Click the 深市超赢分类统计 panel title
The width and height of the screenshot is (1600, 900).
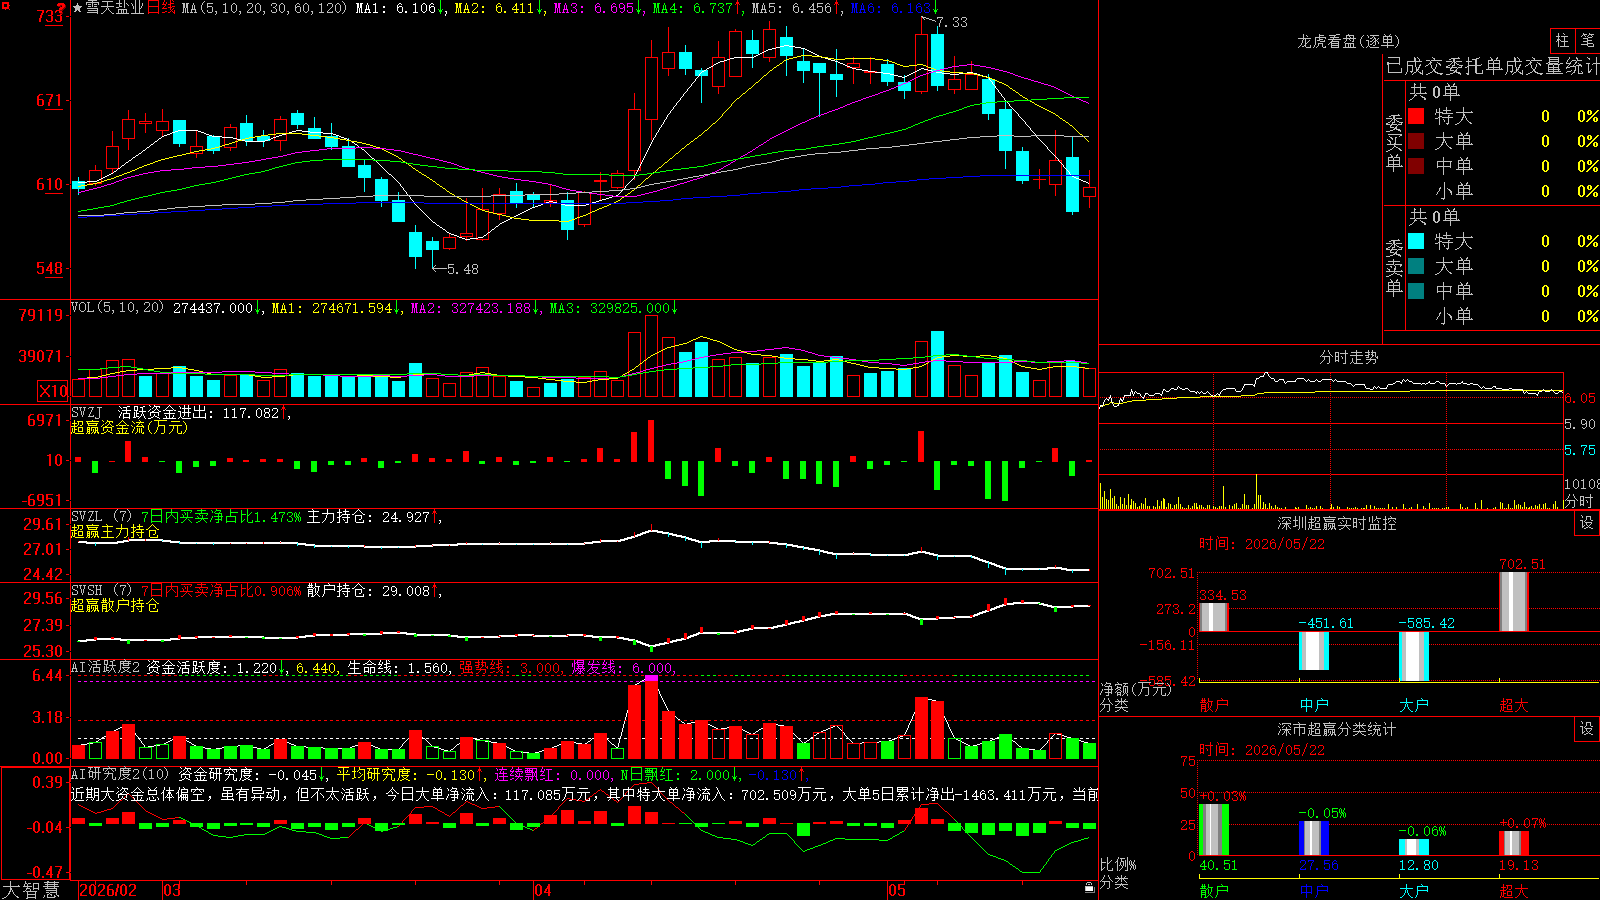(x=1337, y=729)
